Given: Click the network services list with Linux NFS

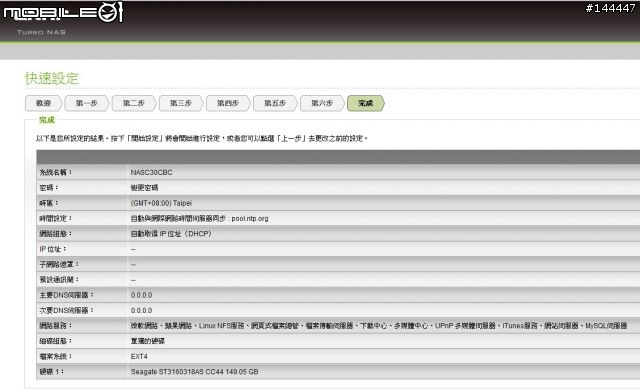Looking at the screenshot, I should tap(379, 326).
